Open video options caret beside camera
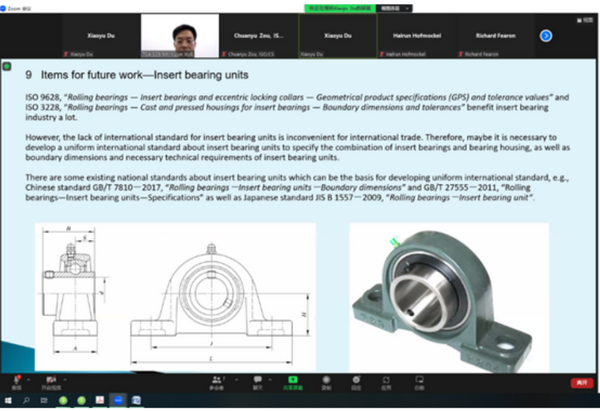600x411 pixels. (x=65, y=380)
